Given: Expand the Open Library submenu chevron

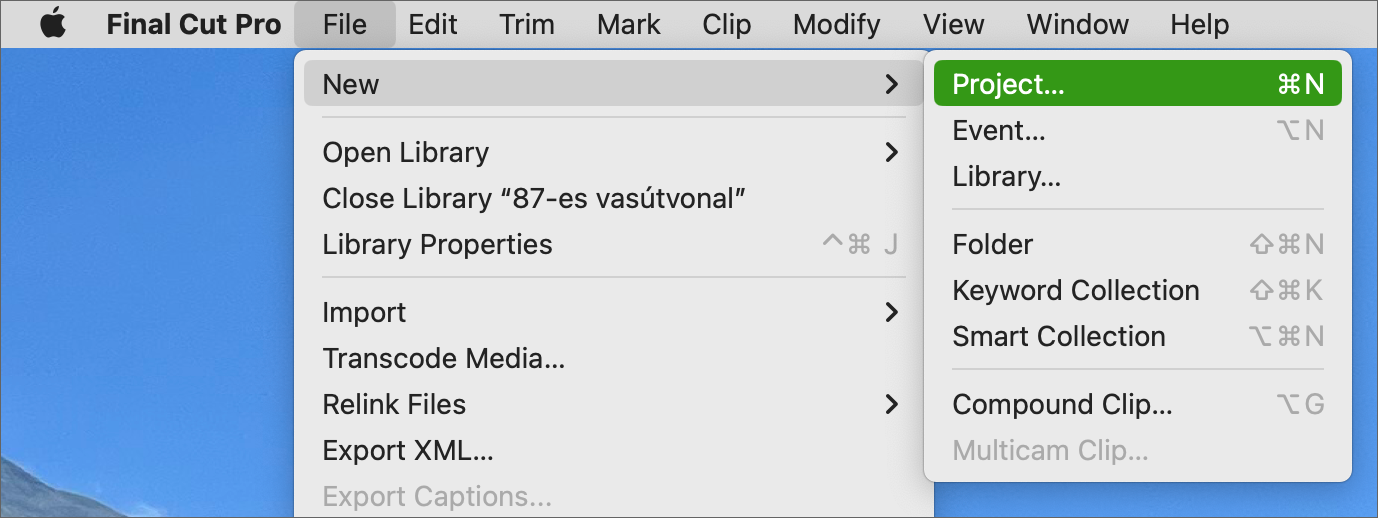Looking at the screenshot, I should [x=891, y=152].
